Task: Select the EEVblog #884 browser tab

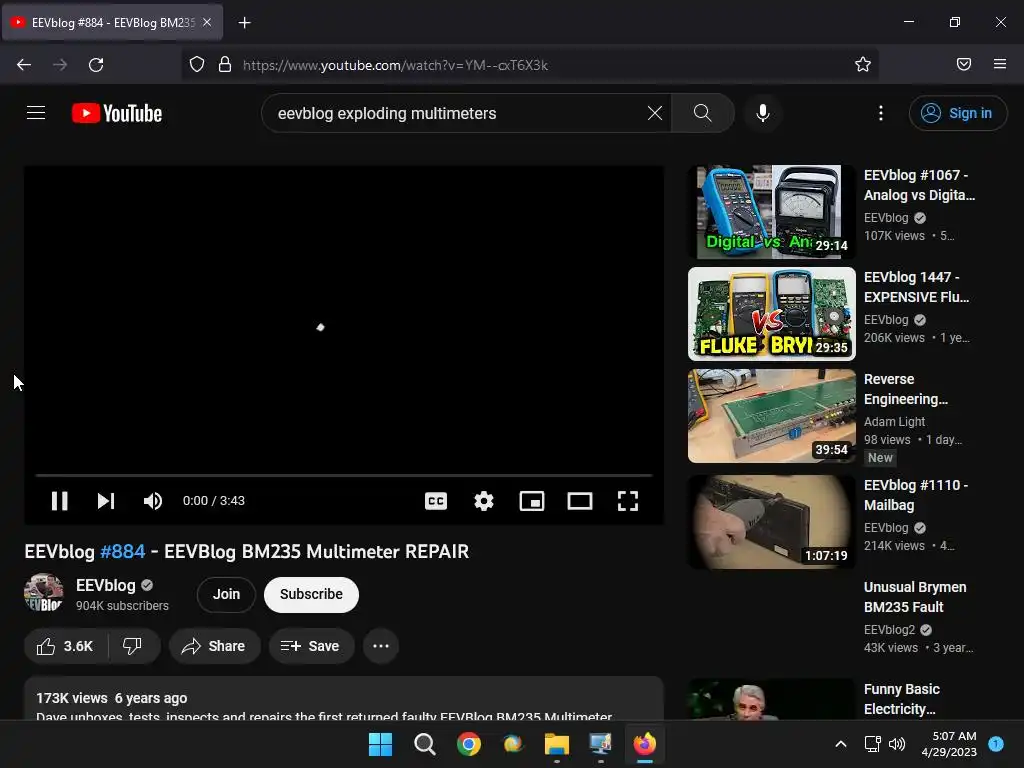Action: 112,23
